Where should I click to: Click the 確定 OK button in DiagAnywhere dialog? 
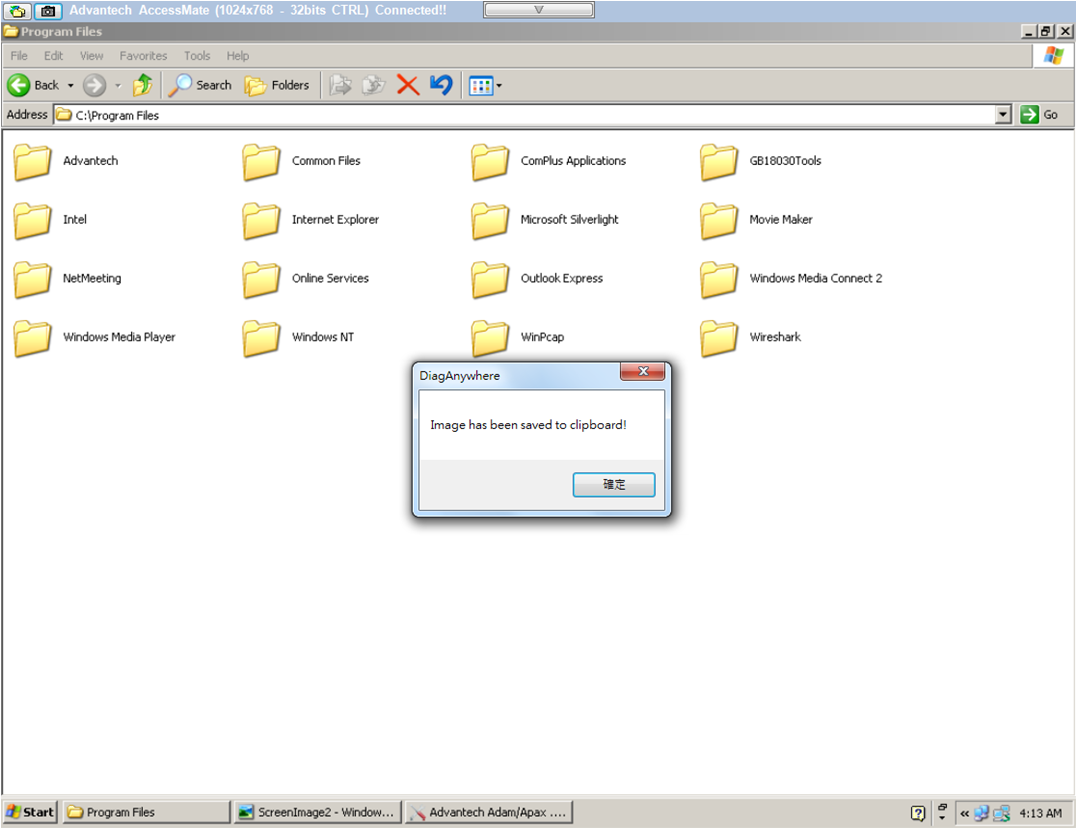[x=613, y=484]
